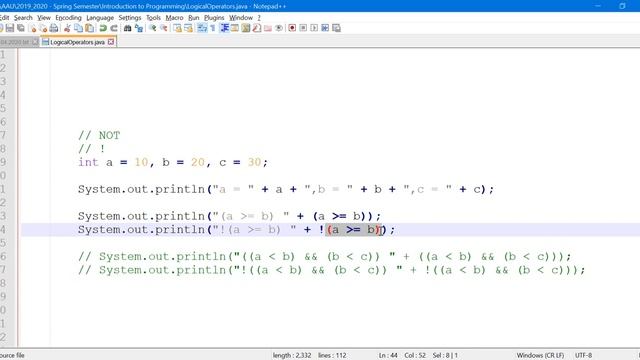Open Find with the binoculars icon
Image resolution: width=640 pixels, height=360 pixels.
127,28
